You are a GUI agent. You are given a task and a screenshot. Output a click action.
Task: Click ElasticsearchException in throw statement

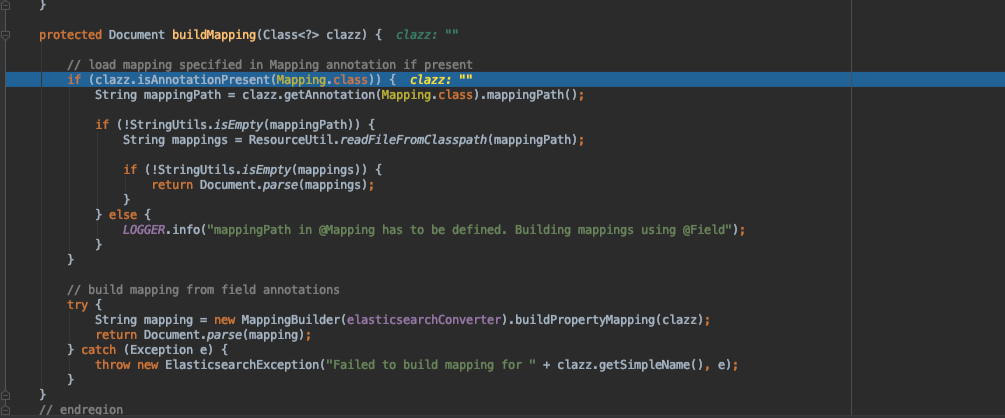[x=242, y=365]
